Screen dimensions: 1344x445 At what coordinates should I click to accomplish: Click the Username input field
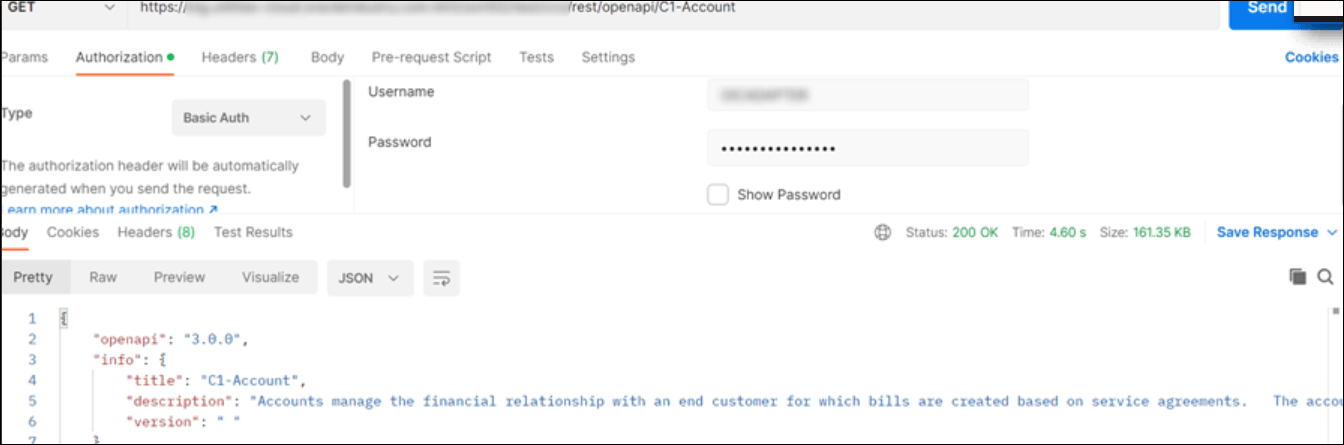[x=867, y=95]
